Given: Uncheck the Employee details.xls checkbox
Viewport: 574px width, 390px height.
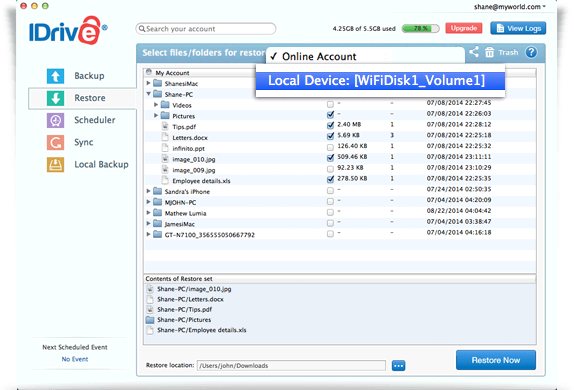Looking at the screenshot, I should pyautogui.click(x=330, y=179).
